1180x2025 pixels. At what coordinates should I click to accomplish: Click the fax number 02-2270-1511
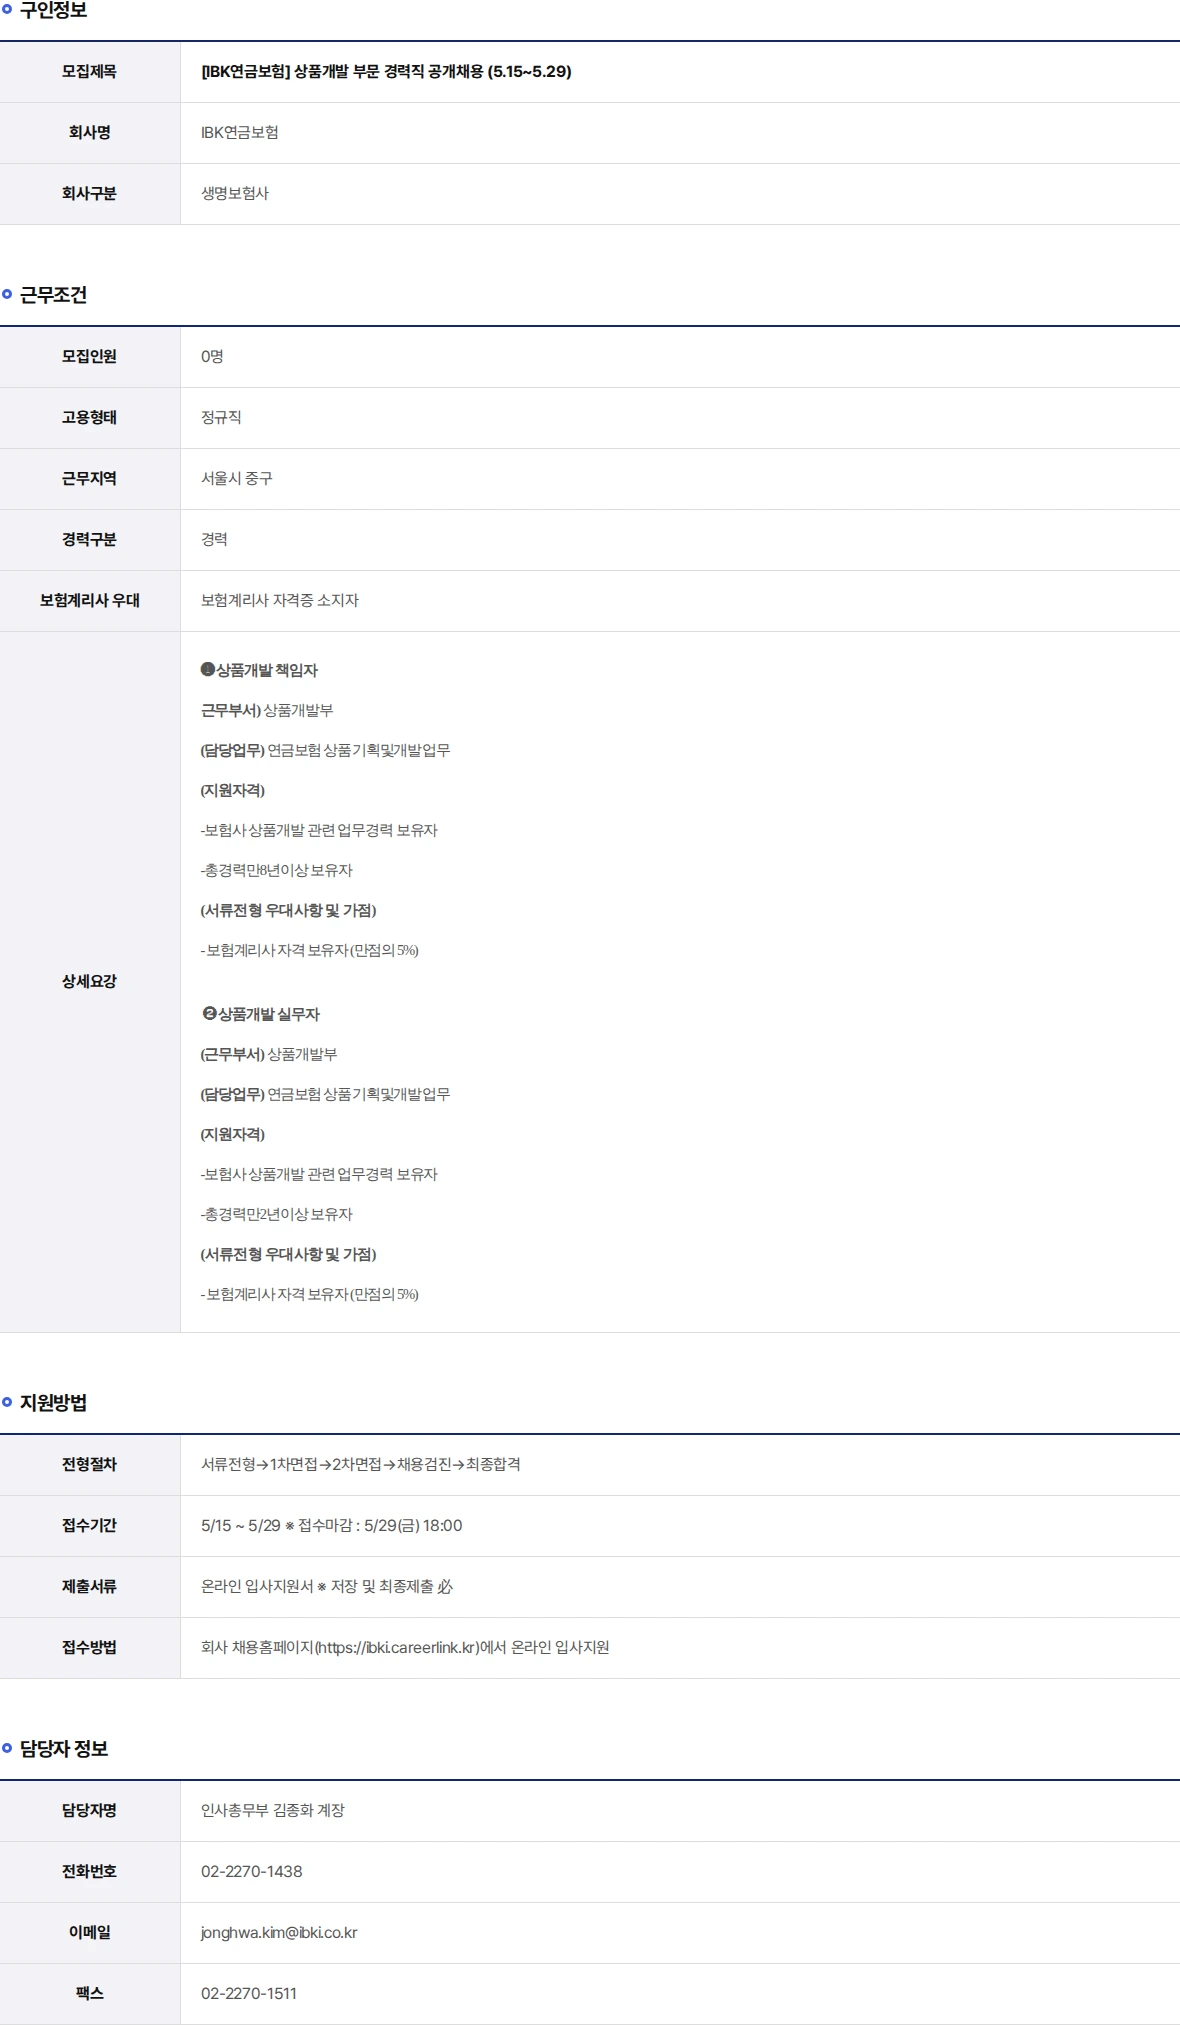click(x=249, y=1994)
